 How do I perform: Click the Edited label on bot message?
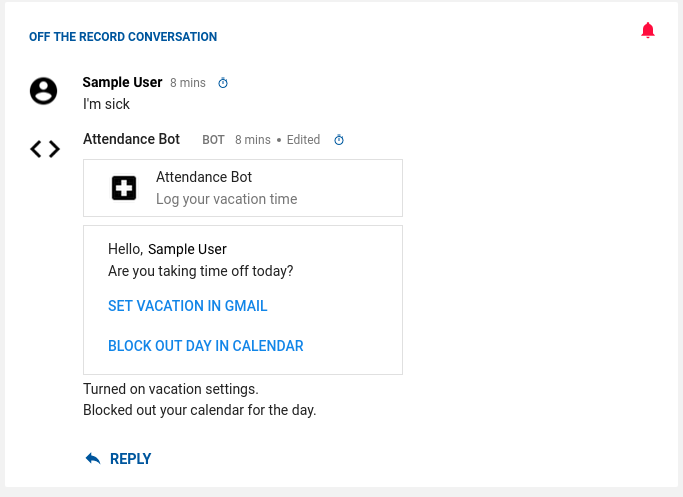point(303,140)
